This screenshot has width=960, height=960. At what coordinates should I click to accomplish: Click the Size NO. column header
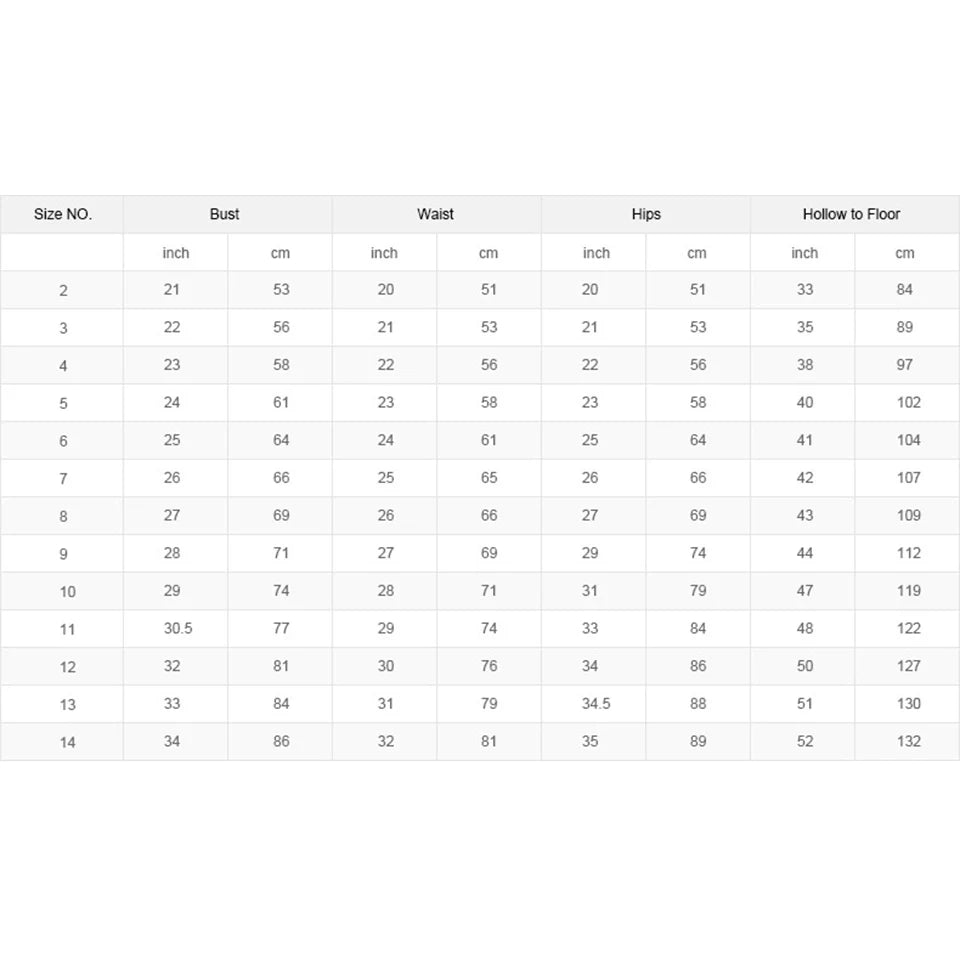pyautogui.click(x=62, y=214)
